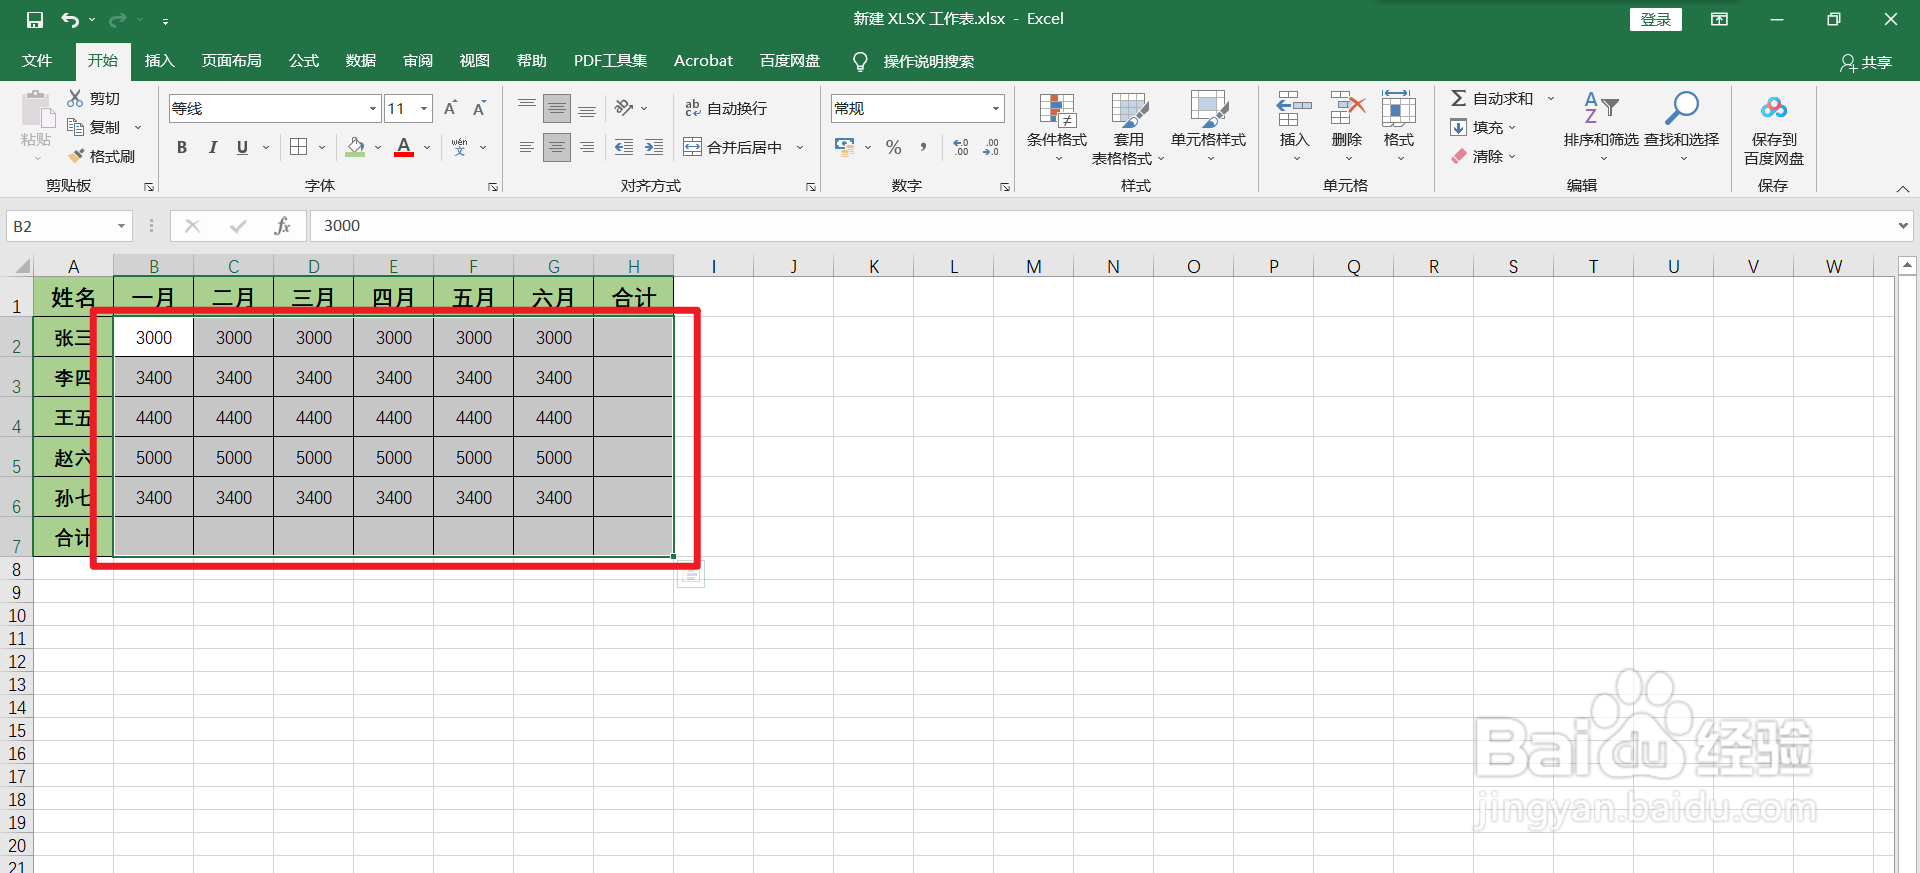
Task: Decrease indent in alignment group
Action: tap(624, 147)
